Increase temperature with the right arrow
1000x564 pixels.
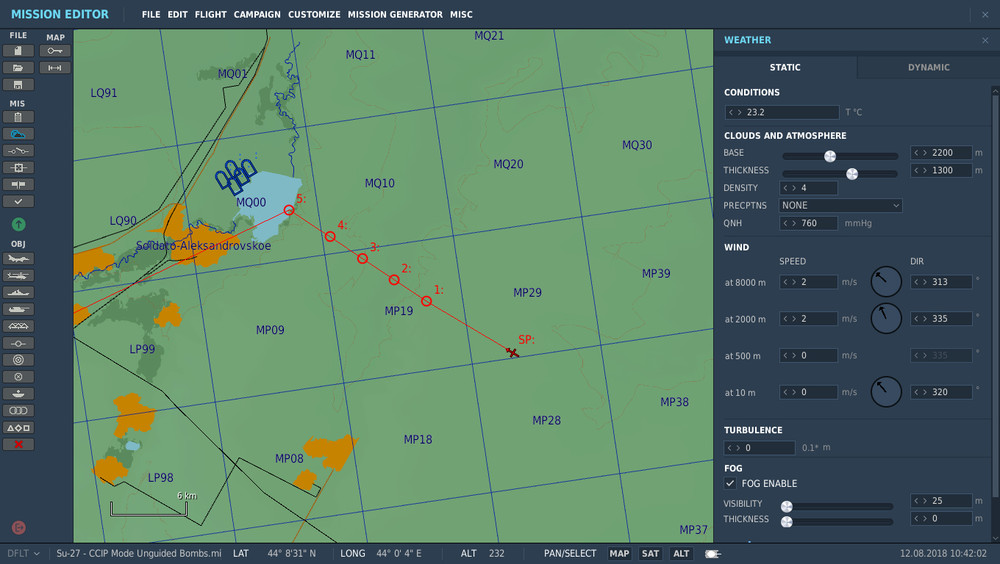pos(740,112)
